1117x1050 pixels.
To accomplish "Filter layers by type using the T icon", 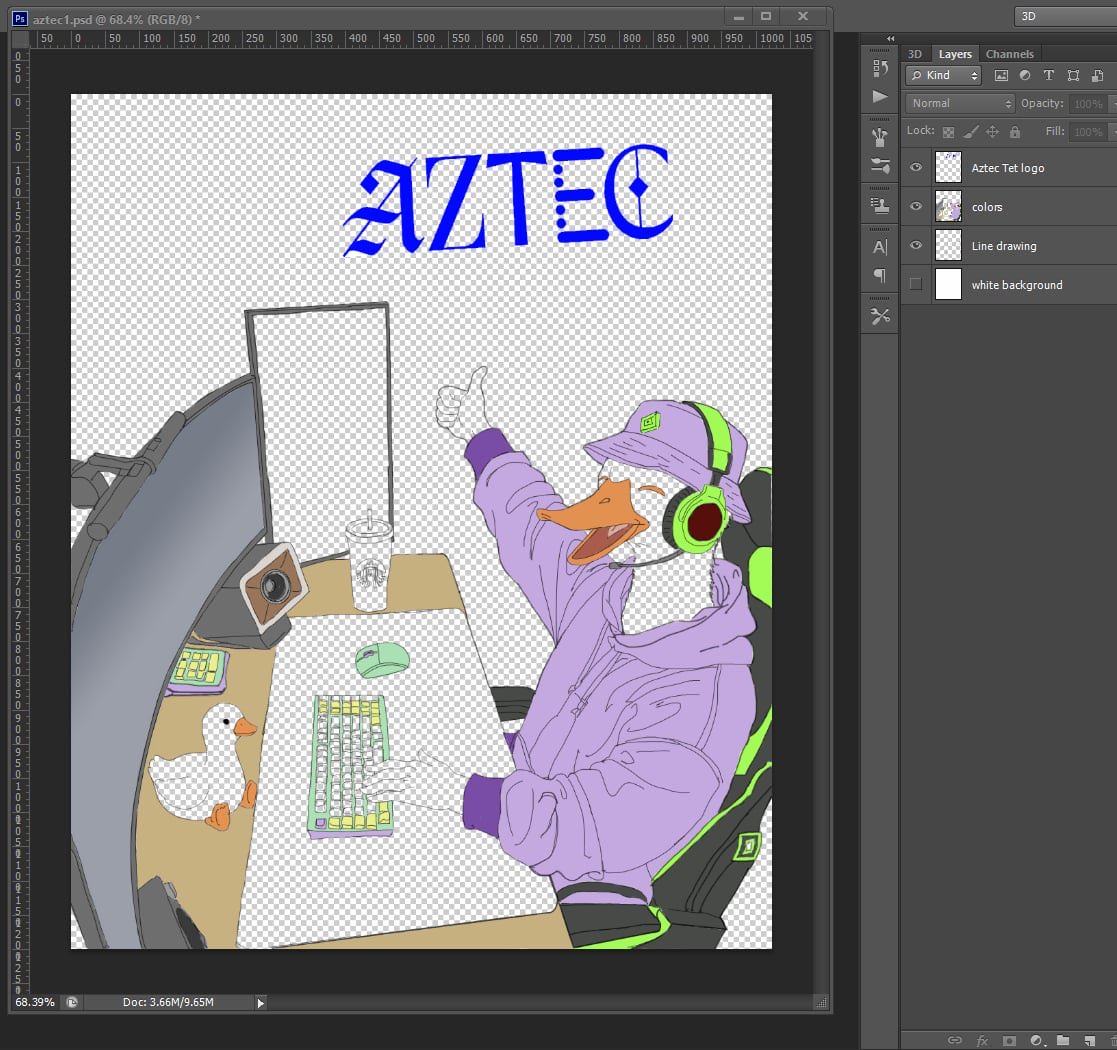I will [x=1049, y=75].
